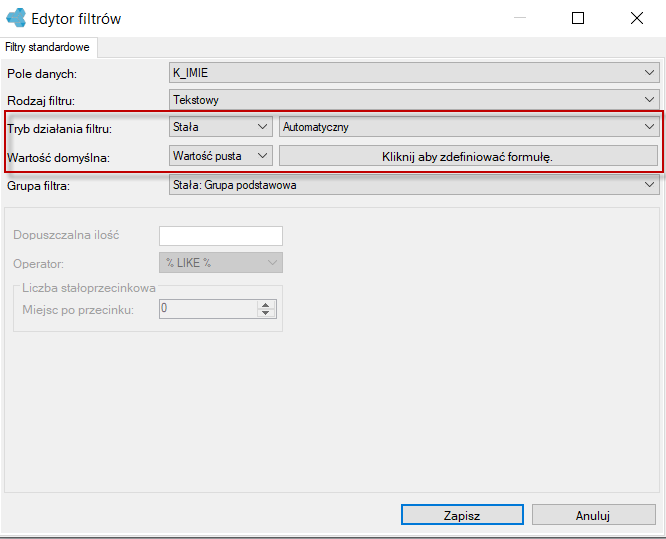Image resolution: width=666 pixels, height=539 pixels.
Task: Expand the Wartość pusta dropdown
Action: pyautogui.click(x=220, y=156)
